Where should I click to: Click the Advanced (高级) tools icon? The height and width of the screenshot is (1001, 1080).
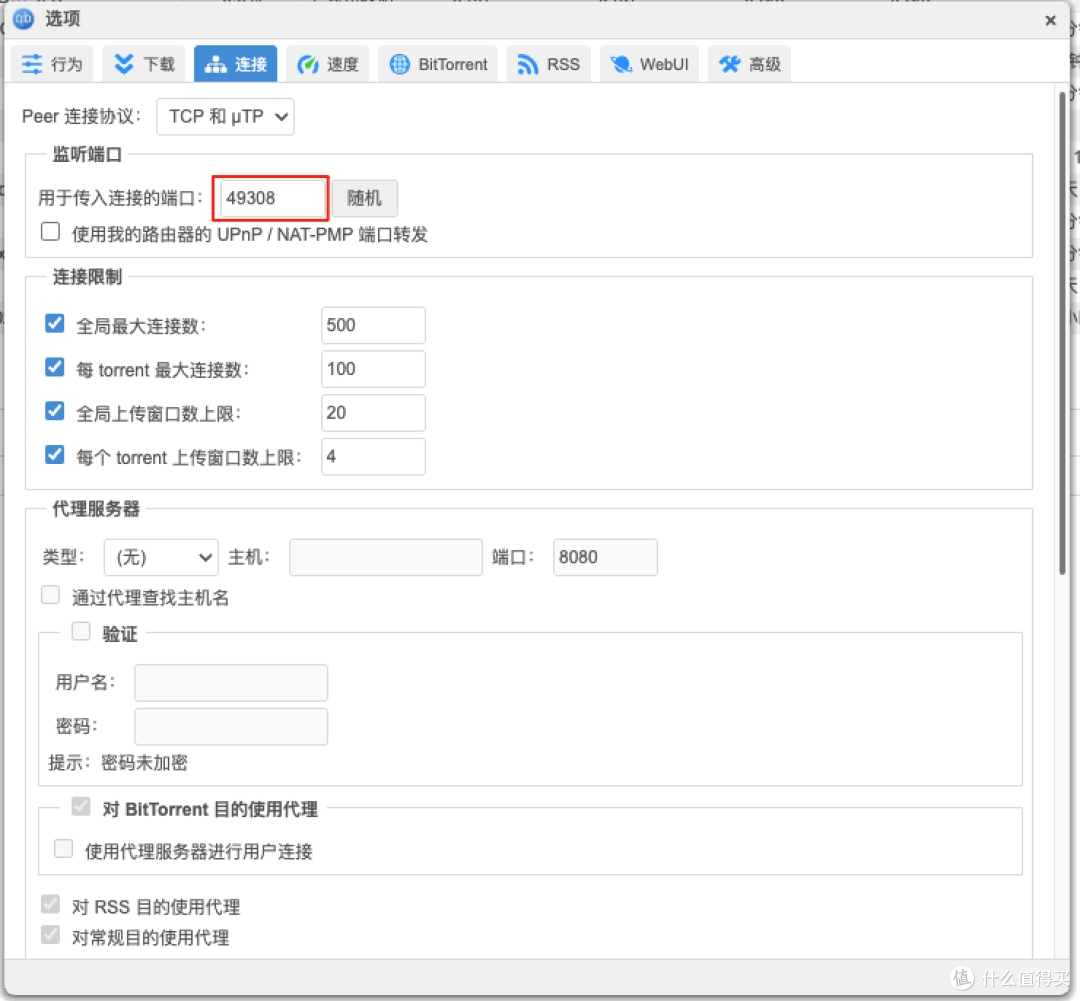(729, 64)
